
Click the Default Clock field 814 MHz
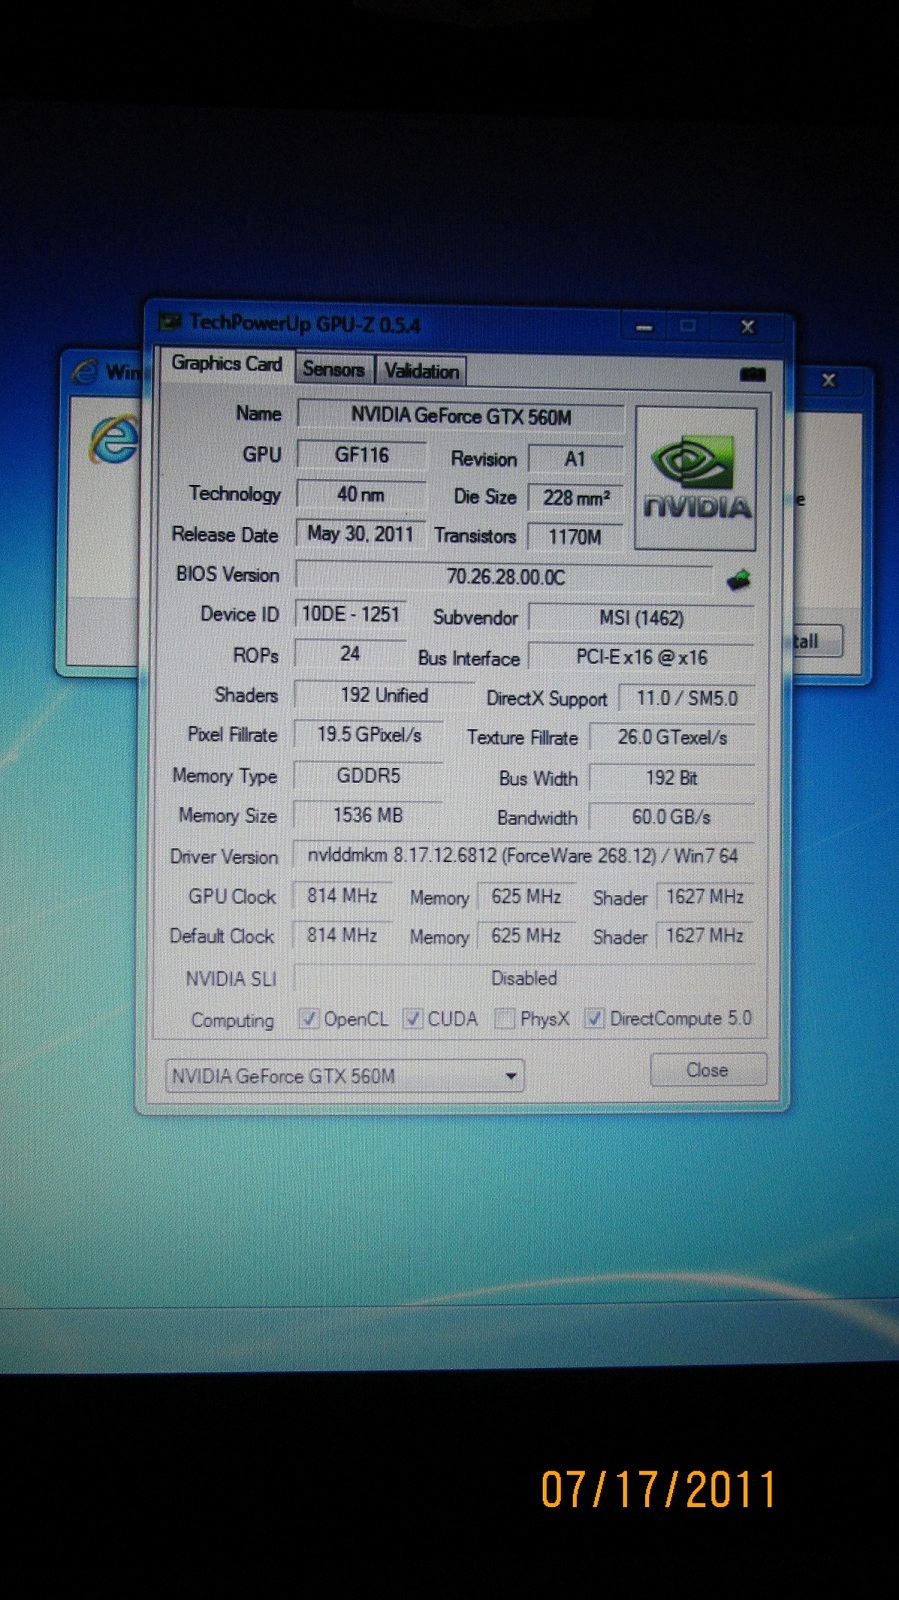(342, 936)
